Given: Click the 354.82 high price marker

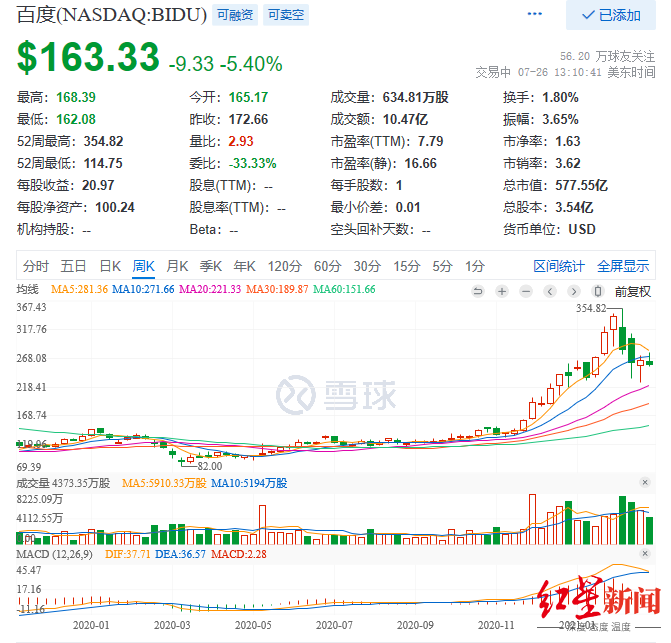Looking at the screenshot, I should coord(591,308).
